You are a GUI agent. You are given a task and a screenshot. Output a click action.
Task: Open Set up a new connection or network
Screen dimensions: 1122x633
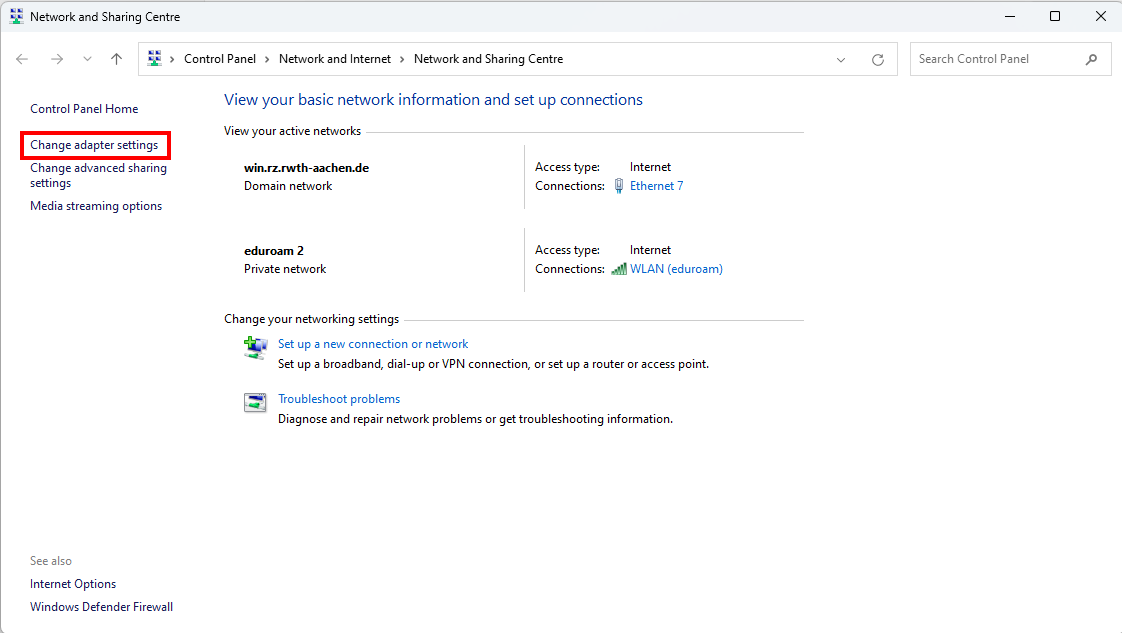tap(373, 344)
